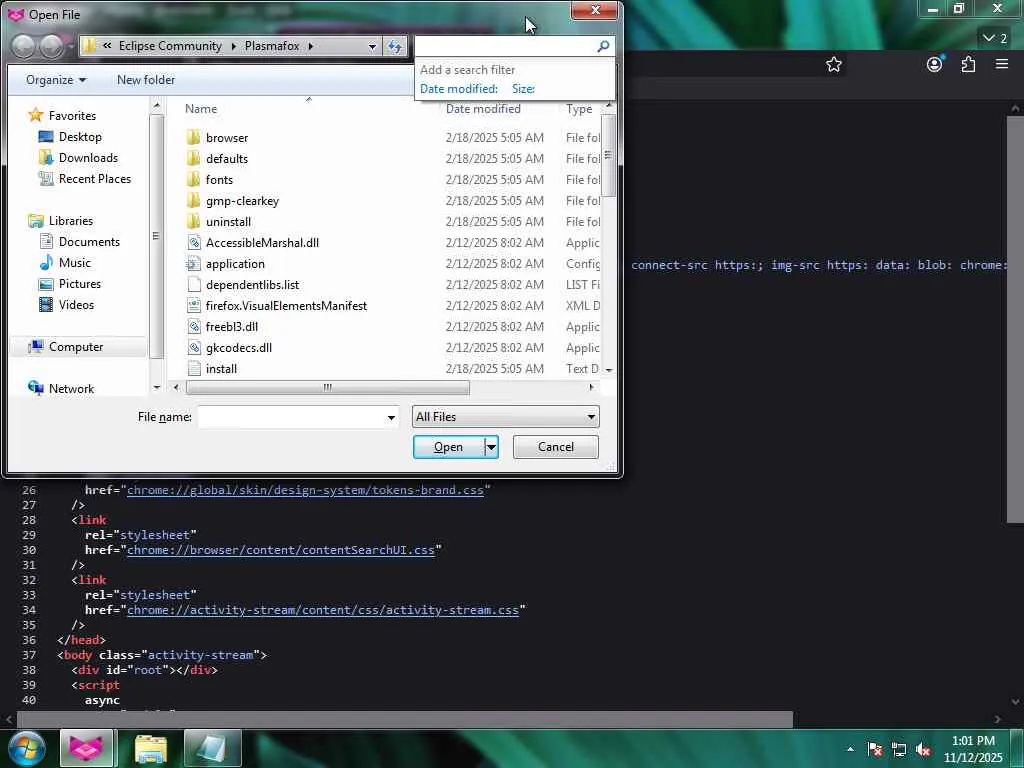
Task: Open Windows Explorer from the taskbar
Action: 151,749
